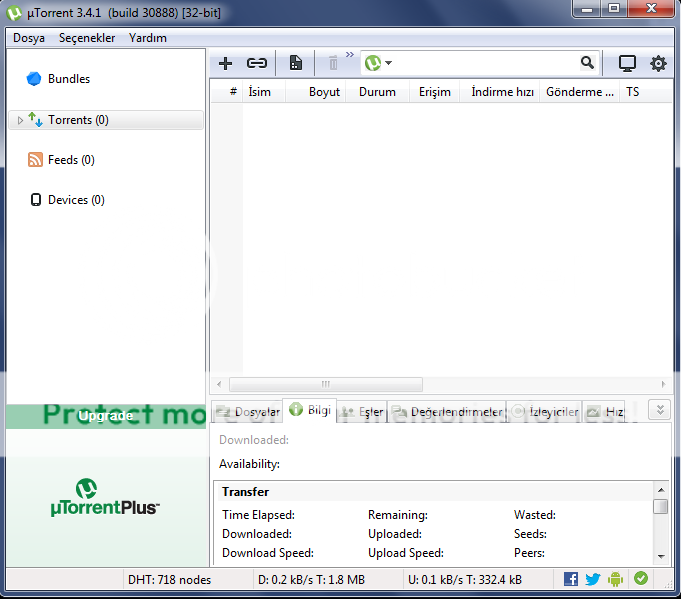Click the Upgrade button
This screenshot has height=599, width=681.
(106, 416)
